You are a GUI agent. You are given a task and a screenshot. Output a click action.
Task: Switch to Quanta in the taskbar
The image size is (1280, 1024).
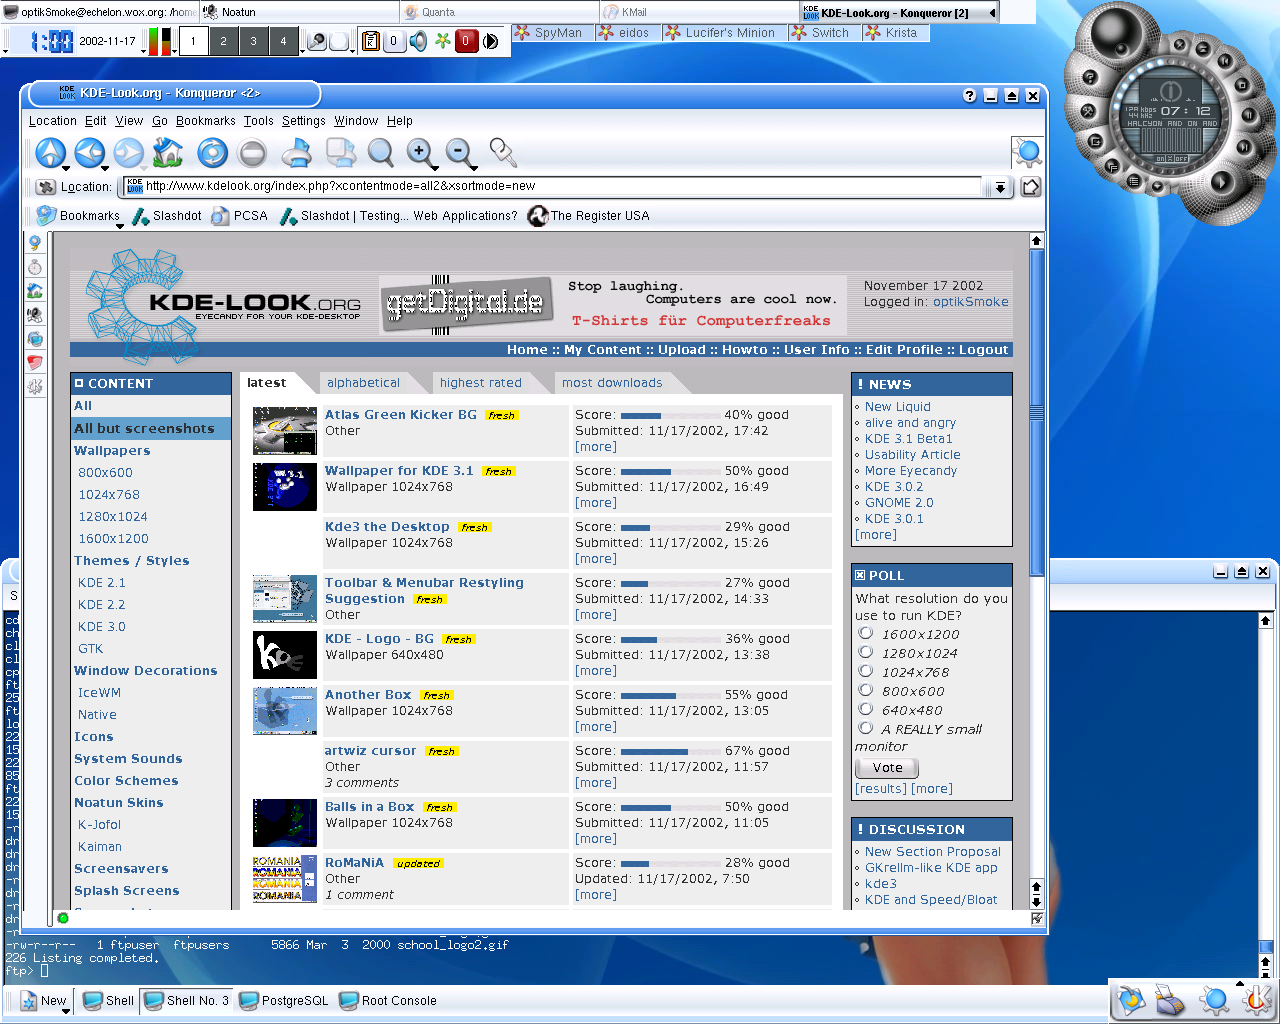pyautogui.click(x=500, y=12)
